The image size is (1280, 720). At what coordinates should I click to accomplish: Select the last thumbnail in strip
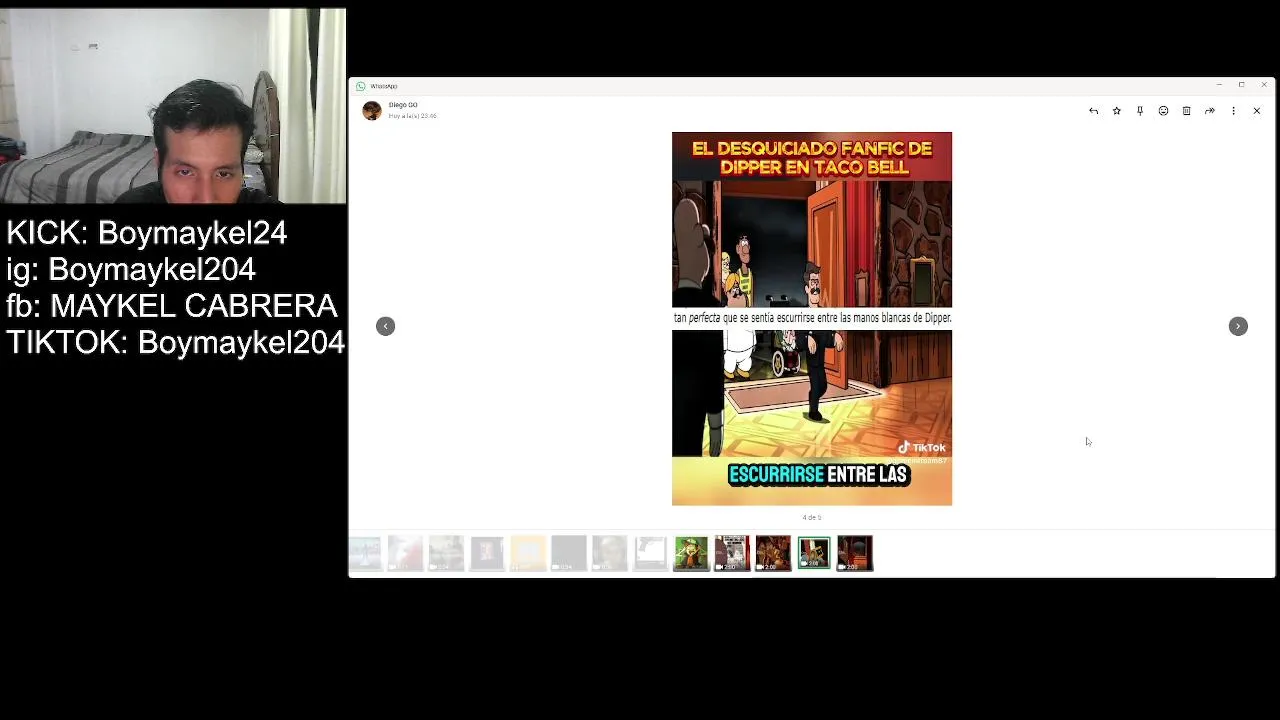pos(855,553)
